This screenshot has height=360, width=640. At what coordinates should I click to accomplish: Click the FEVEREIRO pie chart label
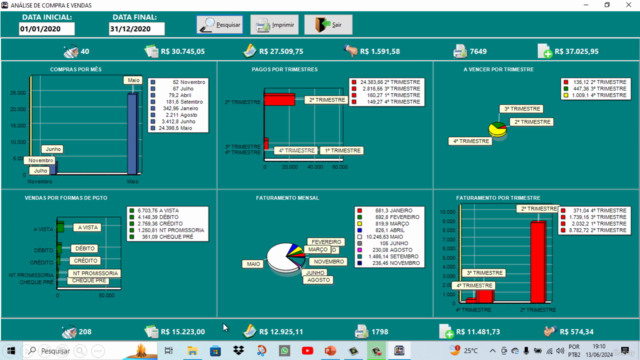tap(326, 242)
